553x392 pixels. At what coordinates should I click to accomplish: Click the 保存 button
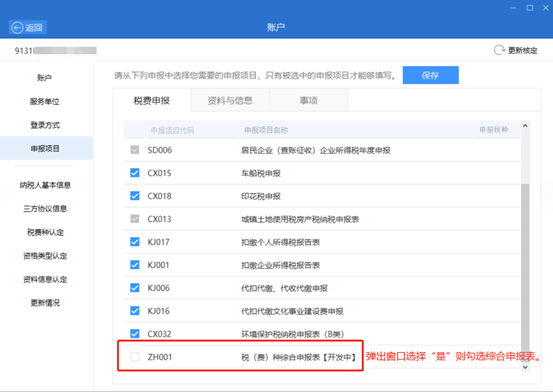(431, 75)
